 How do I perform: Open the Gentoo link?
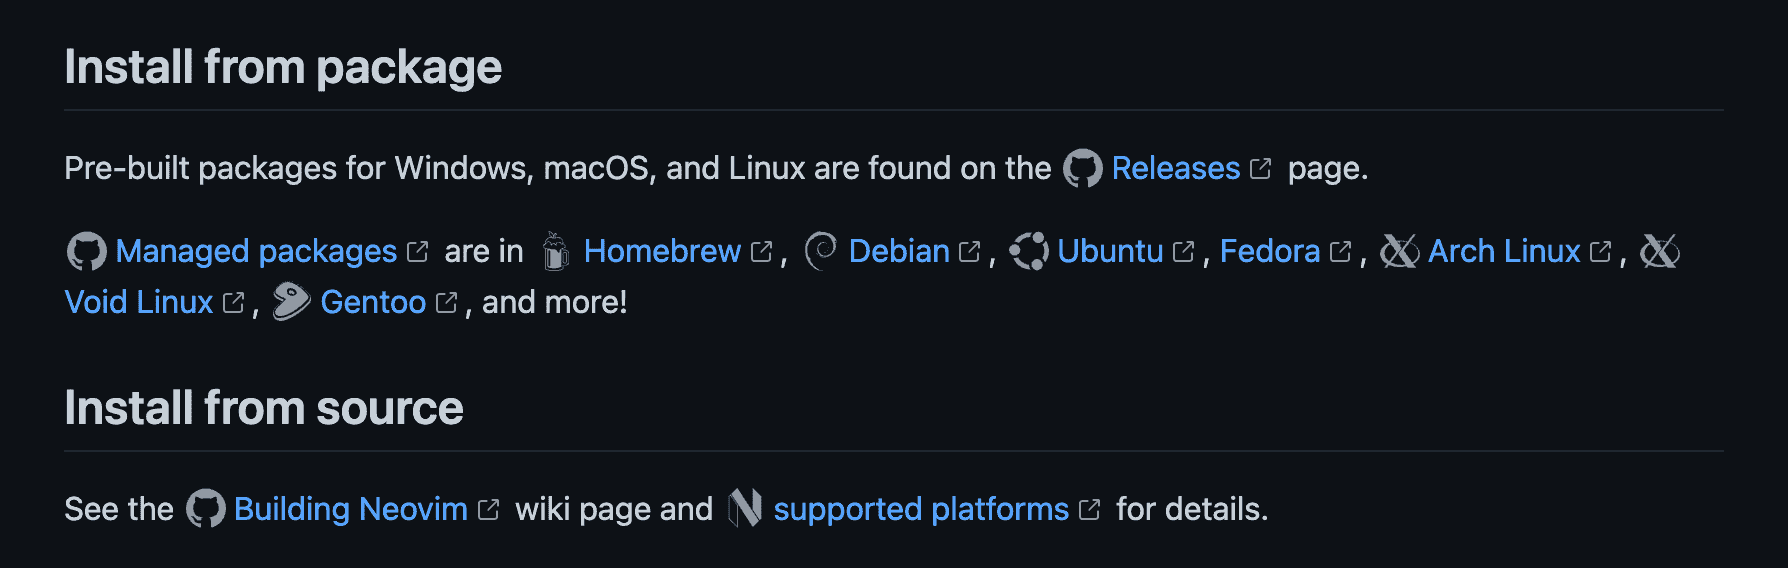[373, 303]
